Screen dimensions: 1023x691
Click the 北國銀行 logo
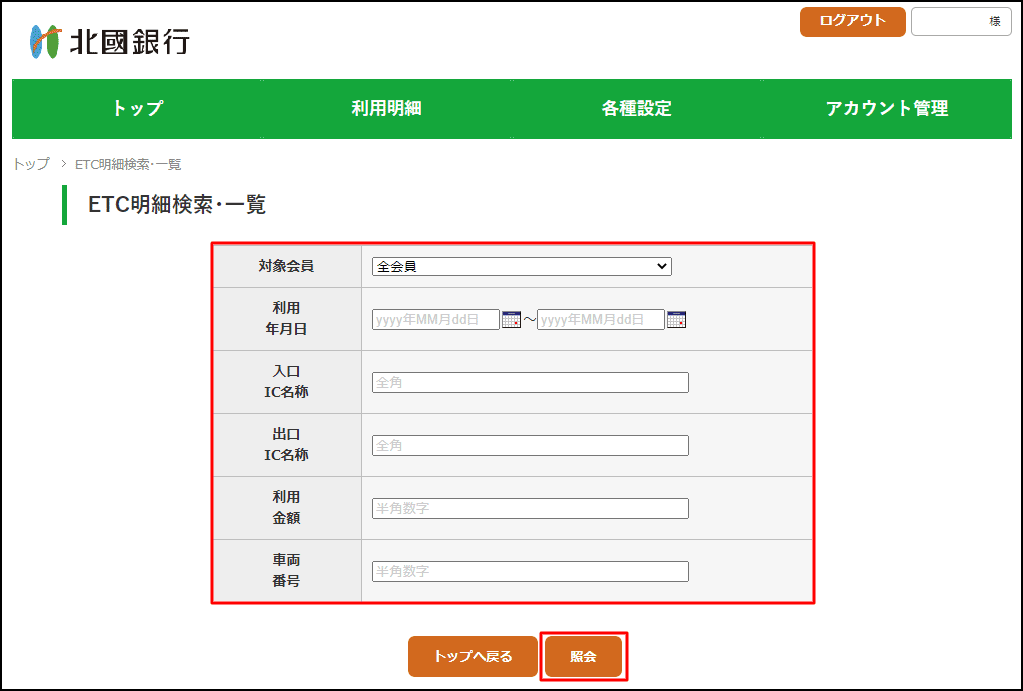pos(109,41)
